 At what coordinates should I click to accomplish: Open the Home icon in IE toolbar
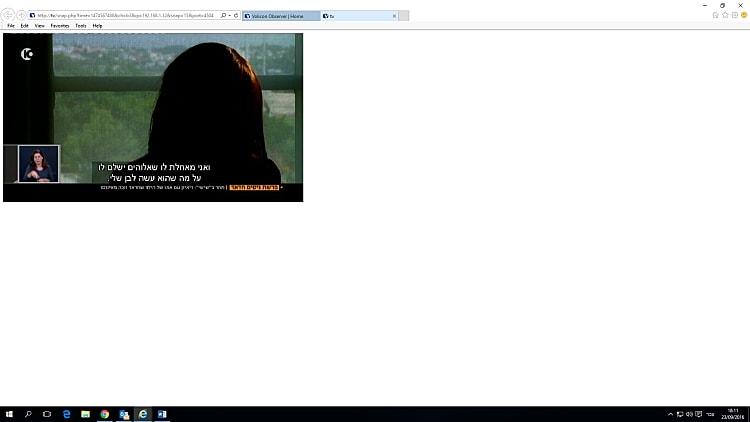(716, 15)
